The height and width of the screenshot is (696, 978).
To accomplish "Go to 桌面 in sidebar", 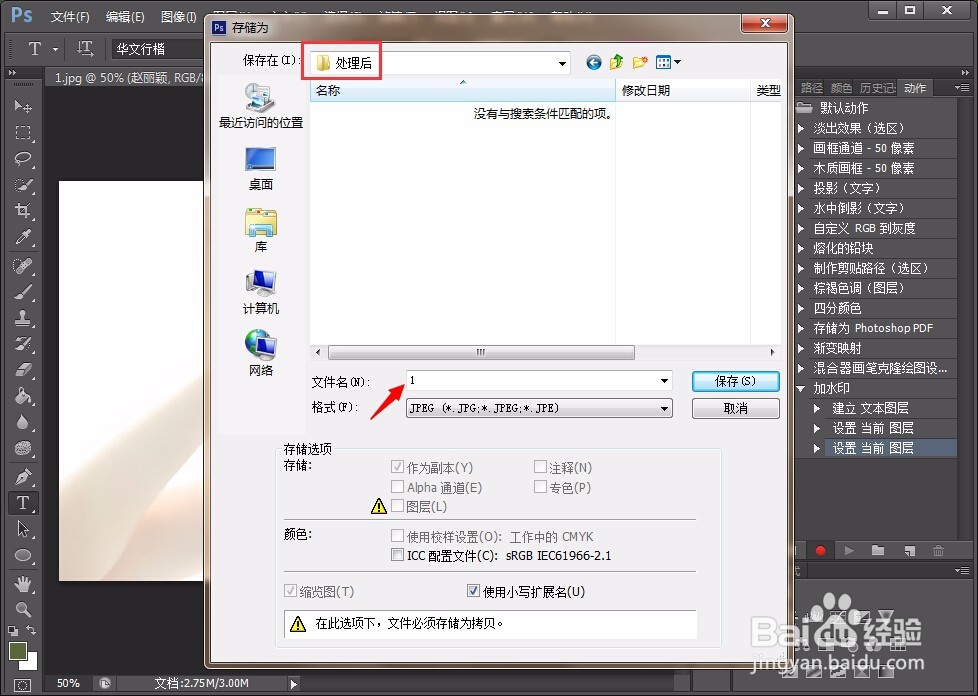I will (x=261, y=168).
